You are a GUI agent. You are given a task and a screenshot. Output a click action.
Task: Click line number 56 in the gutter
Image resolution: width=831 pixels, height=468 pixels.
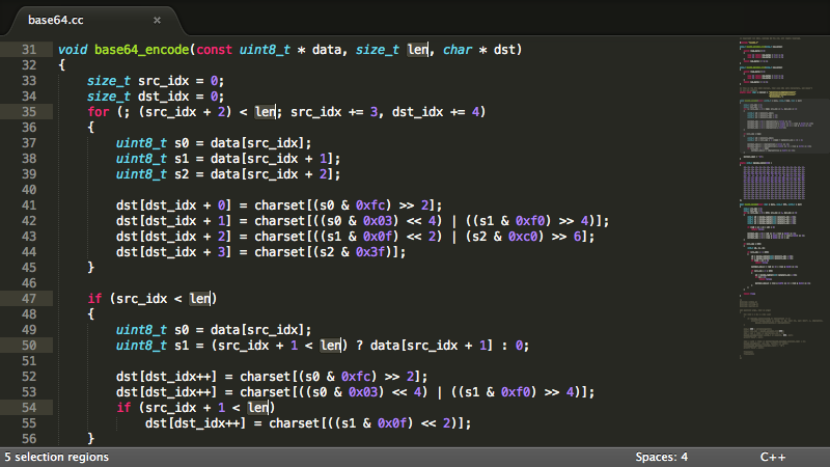[29, 439]
